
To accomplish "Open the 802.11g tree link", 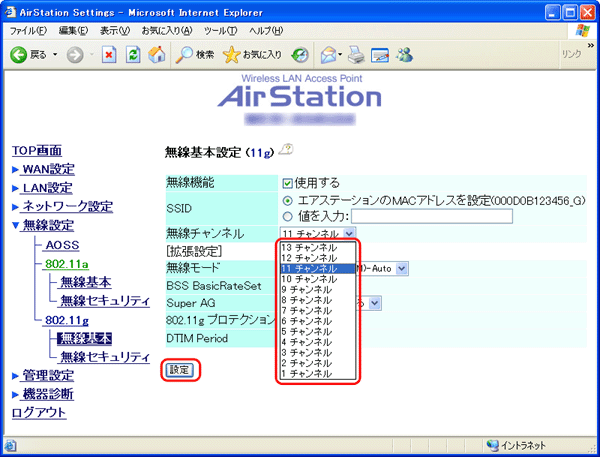I will pyautogui.click(x=67, y=320).
